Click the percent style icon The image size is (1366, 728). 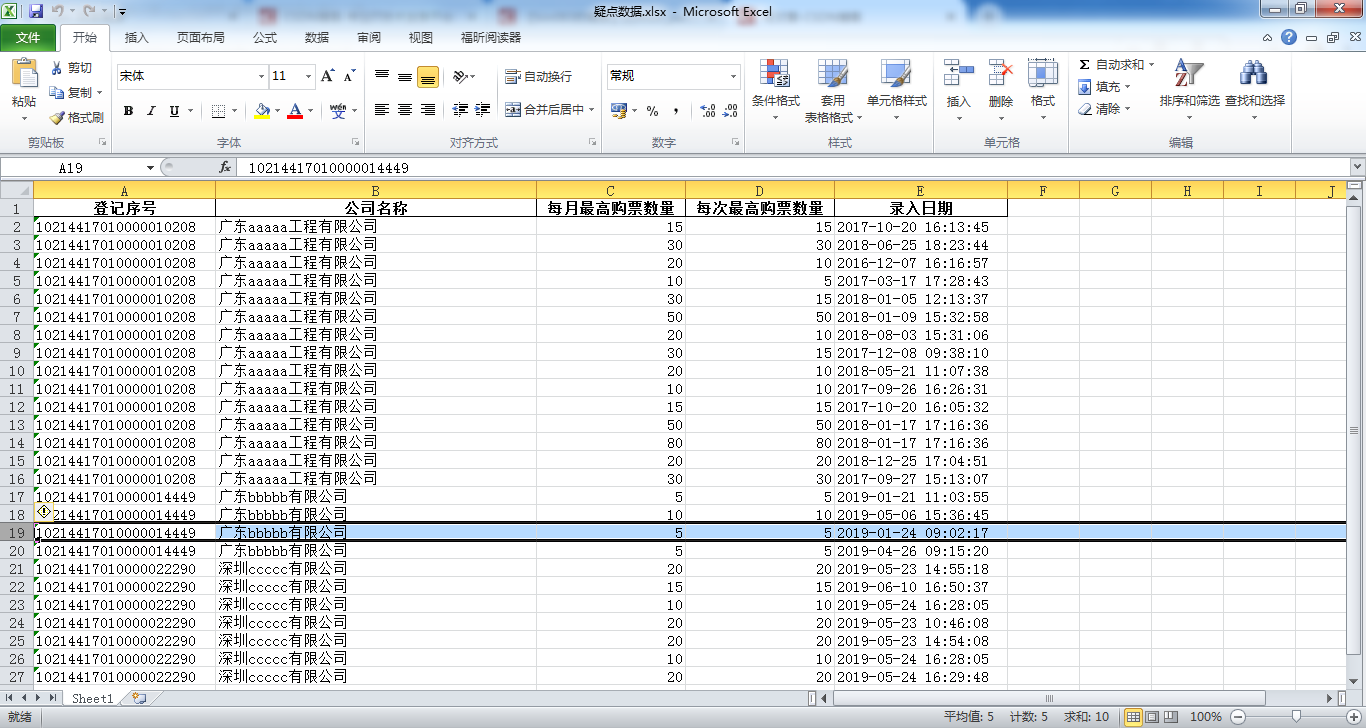(652, 111)
